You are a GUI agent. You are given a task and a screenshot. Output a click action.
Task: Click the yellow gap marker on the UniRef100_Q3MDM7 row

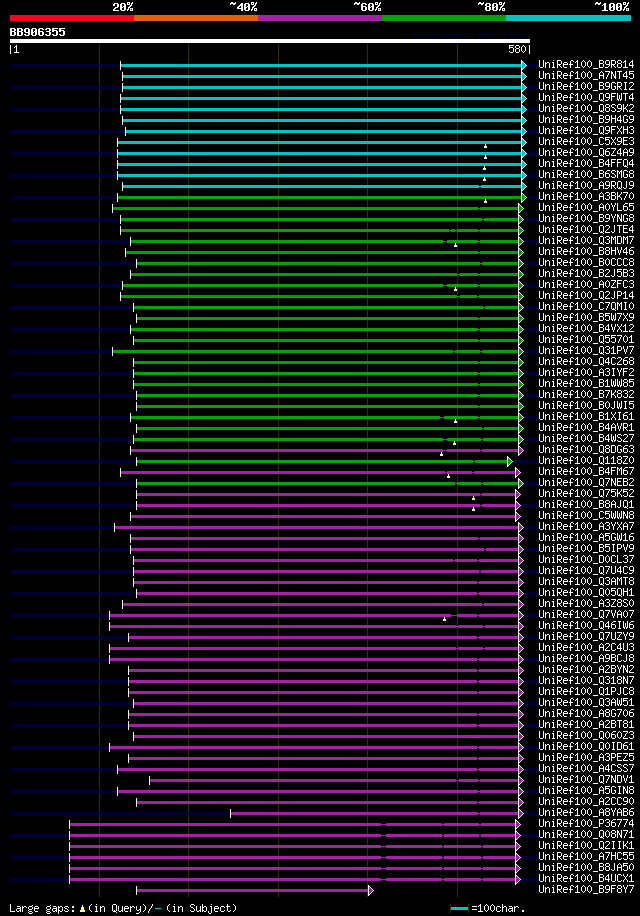tap(455, 245)
